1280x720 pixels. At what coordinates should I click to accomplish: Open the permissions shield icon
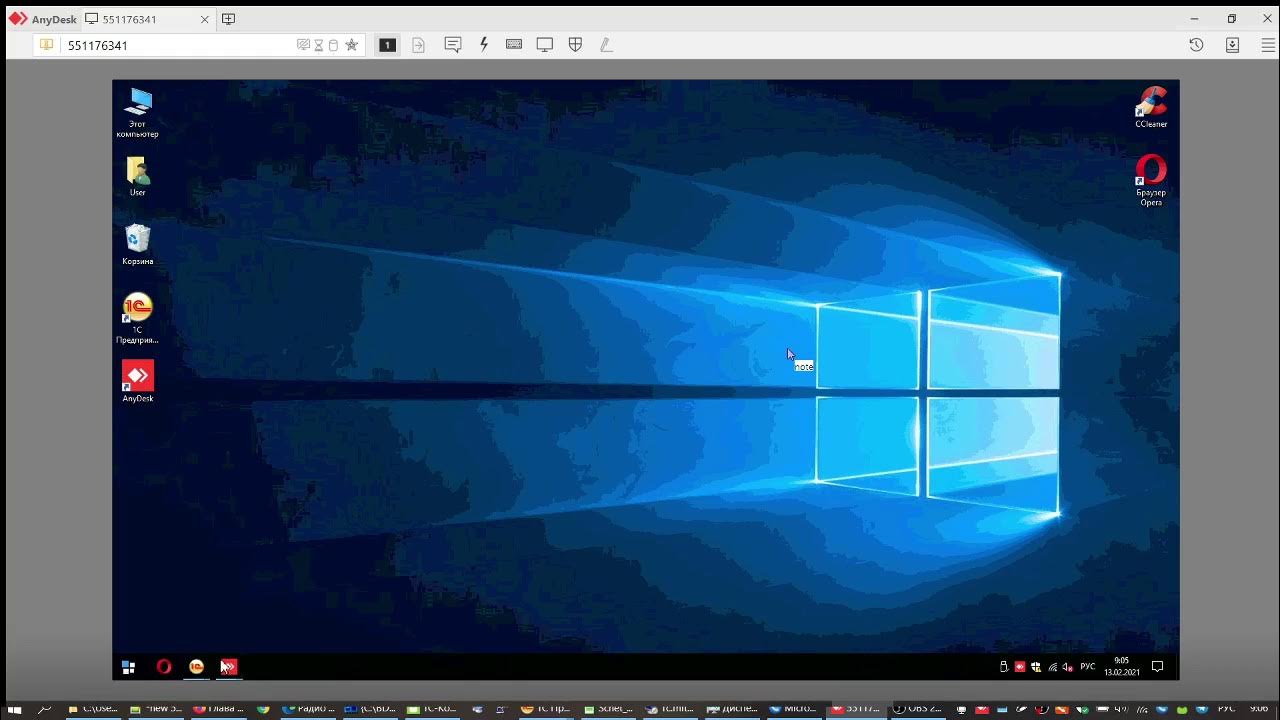pyautogui.click(x=575, y=45)
